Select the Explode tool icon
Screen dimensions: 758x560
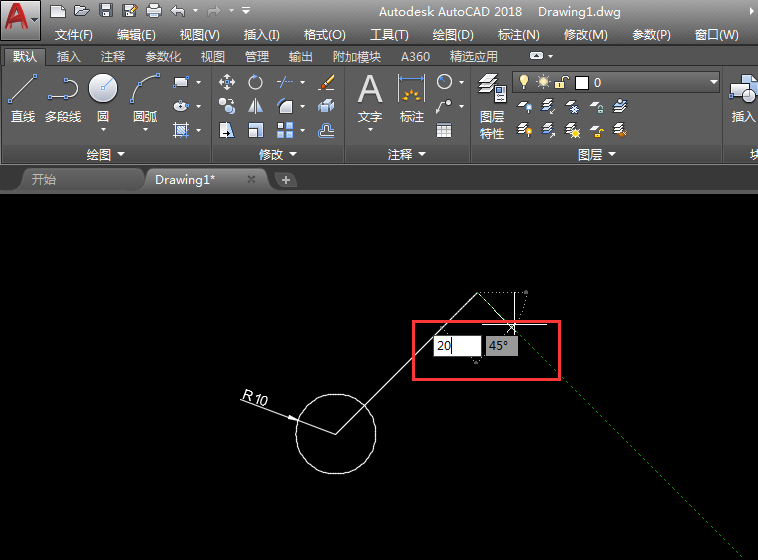point(327,106)
